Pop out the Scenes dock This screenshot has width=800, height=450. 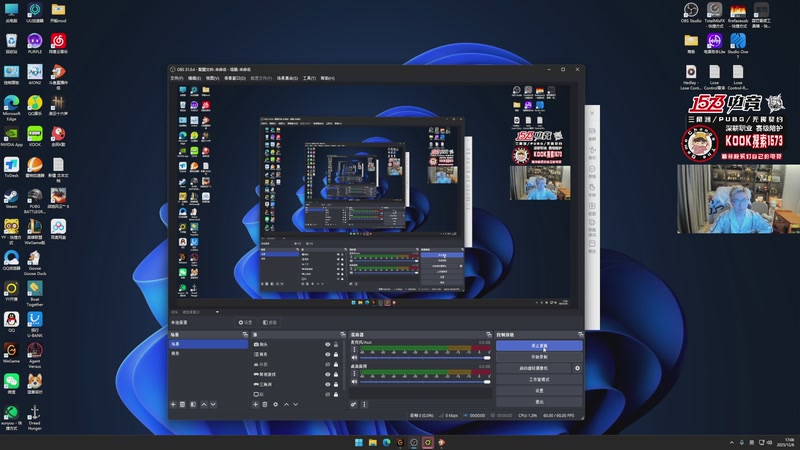point(245,335)
